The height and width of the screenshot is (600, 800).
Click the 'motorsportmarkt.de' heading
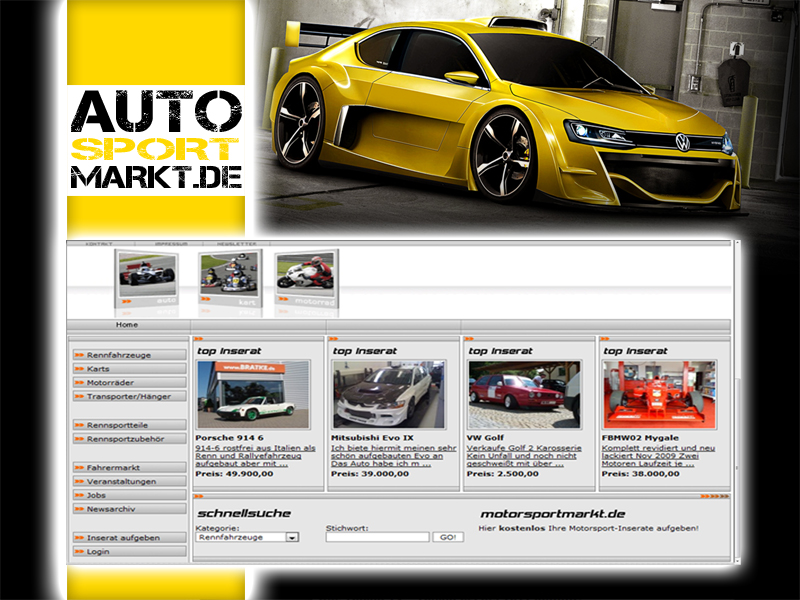coord(553,514)
